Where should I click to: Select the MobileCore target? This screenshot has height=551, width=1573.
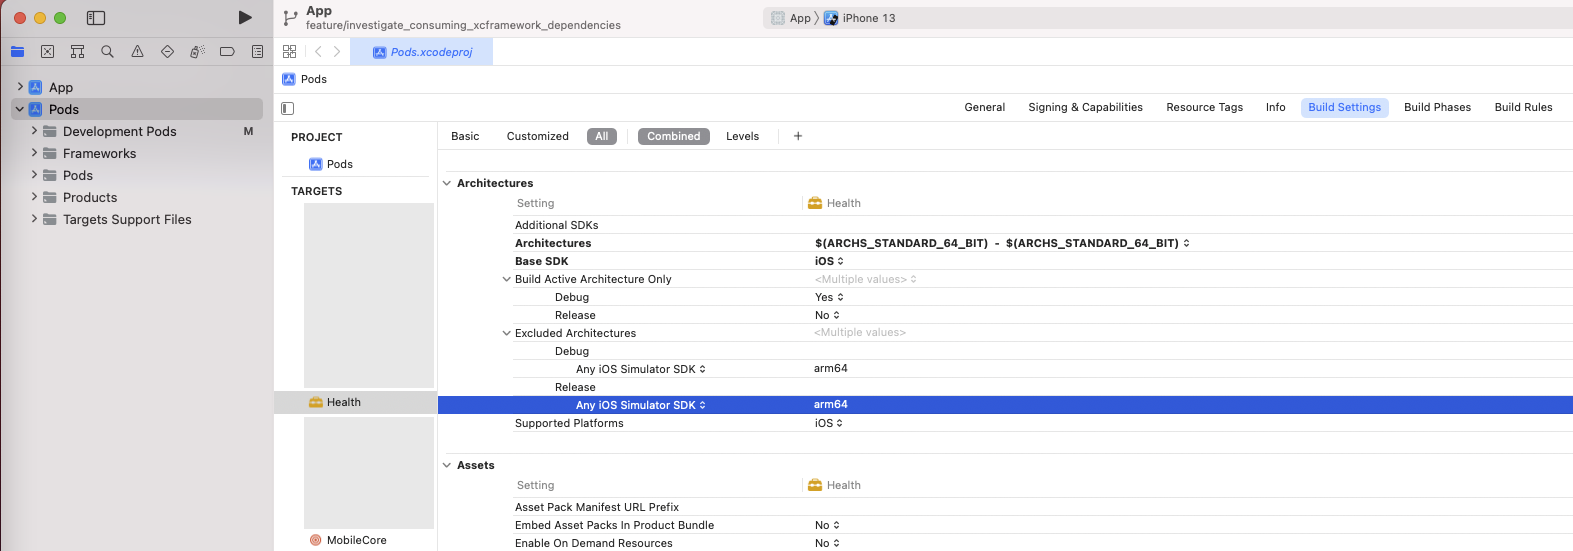(x=348, y=540)
